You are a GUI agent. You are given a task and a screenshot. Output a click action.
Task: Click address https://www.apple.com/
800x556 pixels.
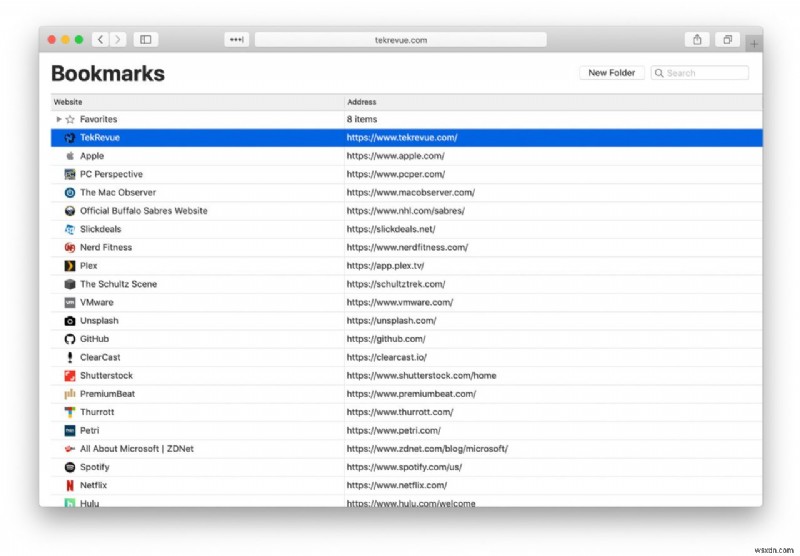click(395, 156)
